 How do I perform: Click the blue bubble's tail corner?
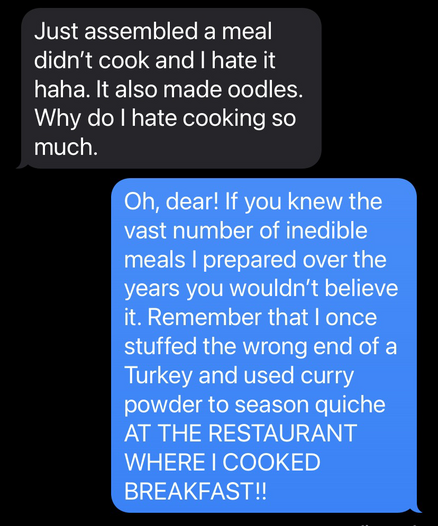(417, 509)
